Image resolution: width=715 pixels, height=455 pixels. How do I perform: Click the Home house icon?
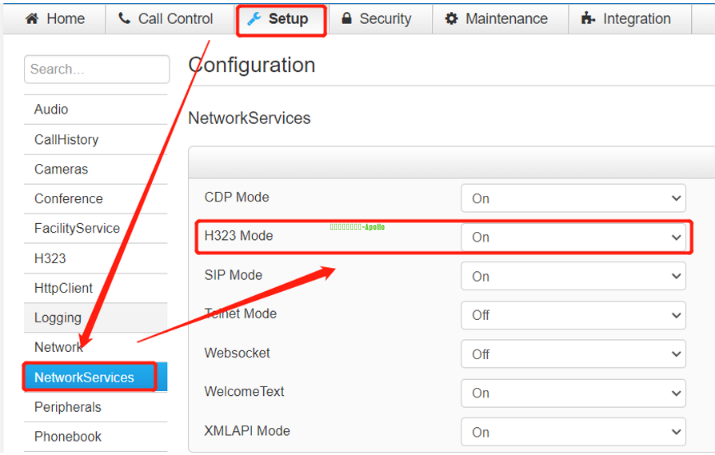31,19
